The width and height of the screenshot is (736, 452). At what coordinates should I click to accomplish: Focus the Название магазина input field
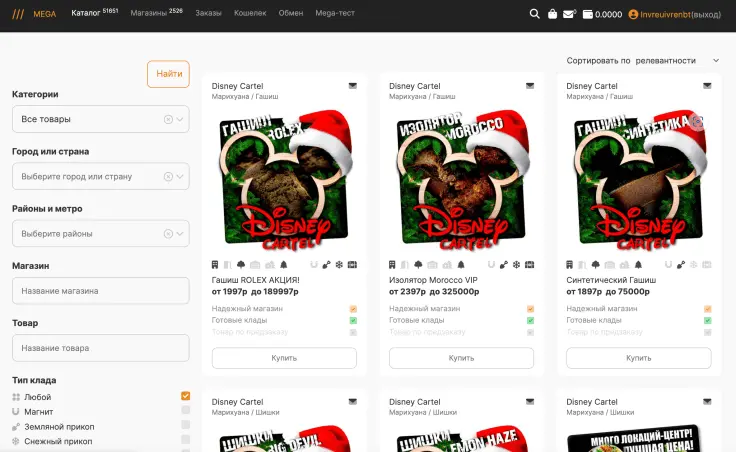tap(100, 291)
